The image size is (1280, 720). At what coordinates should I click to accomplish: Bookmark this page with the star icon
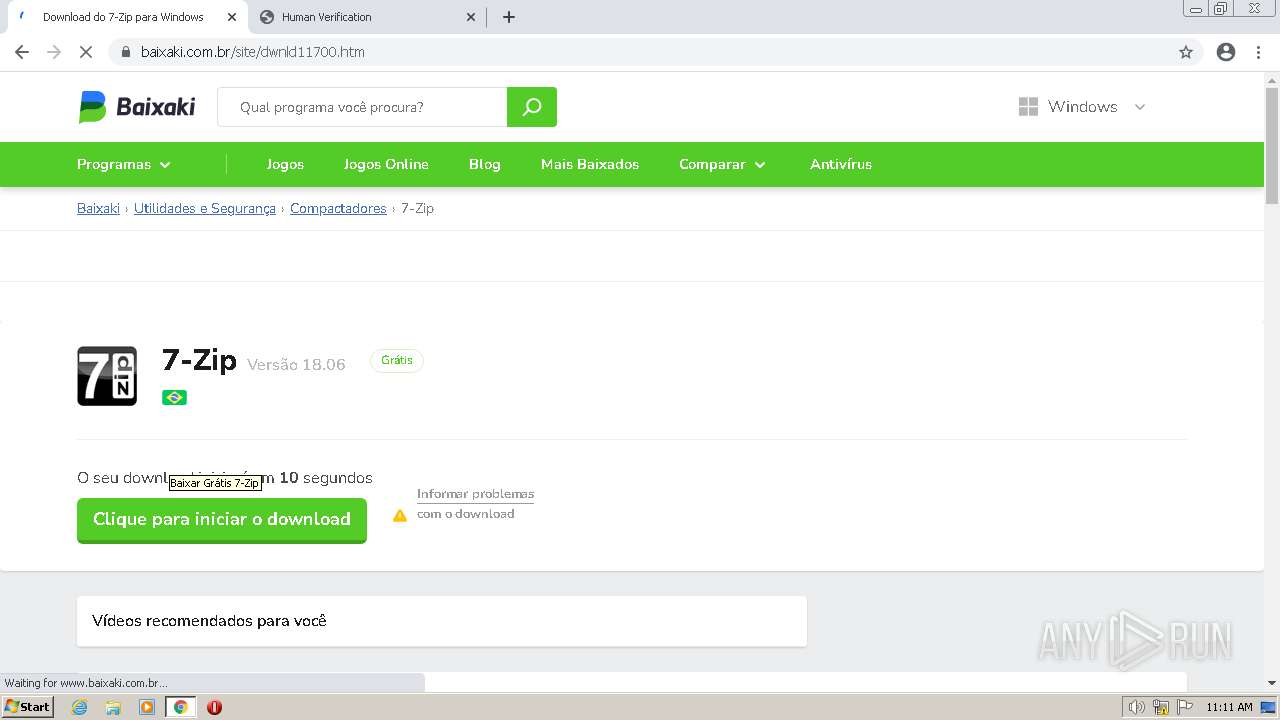point(1186,52)
